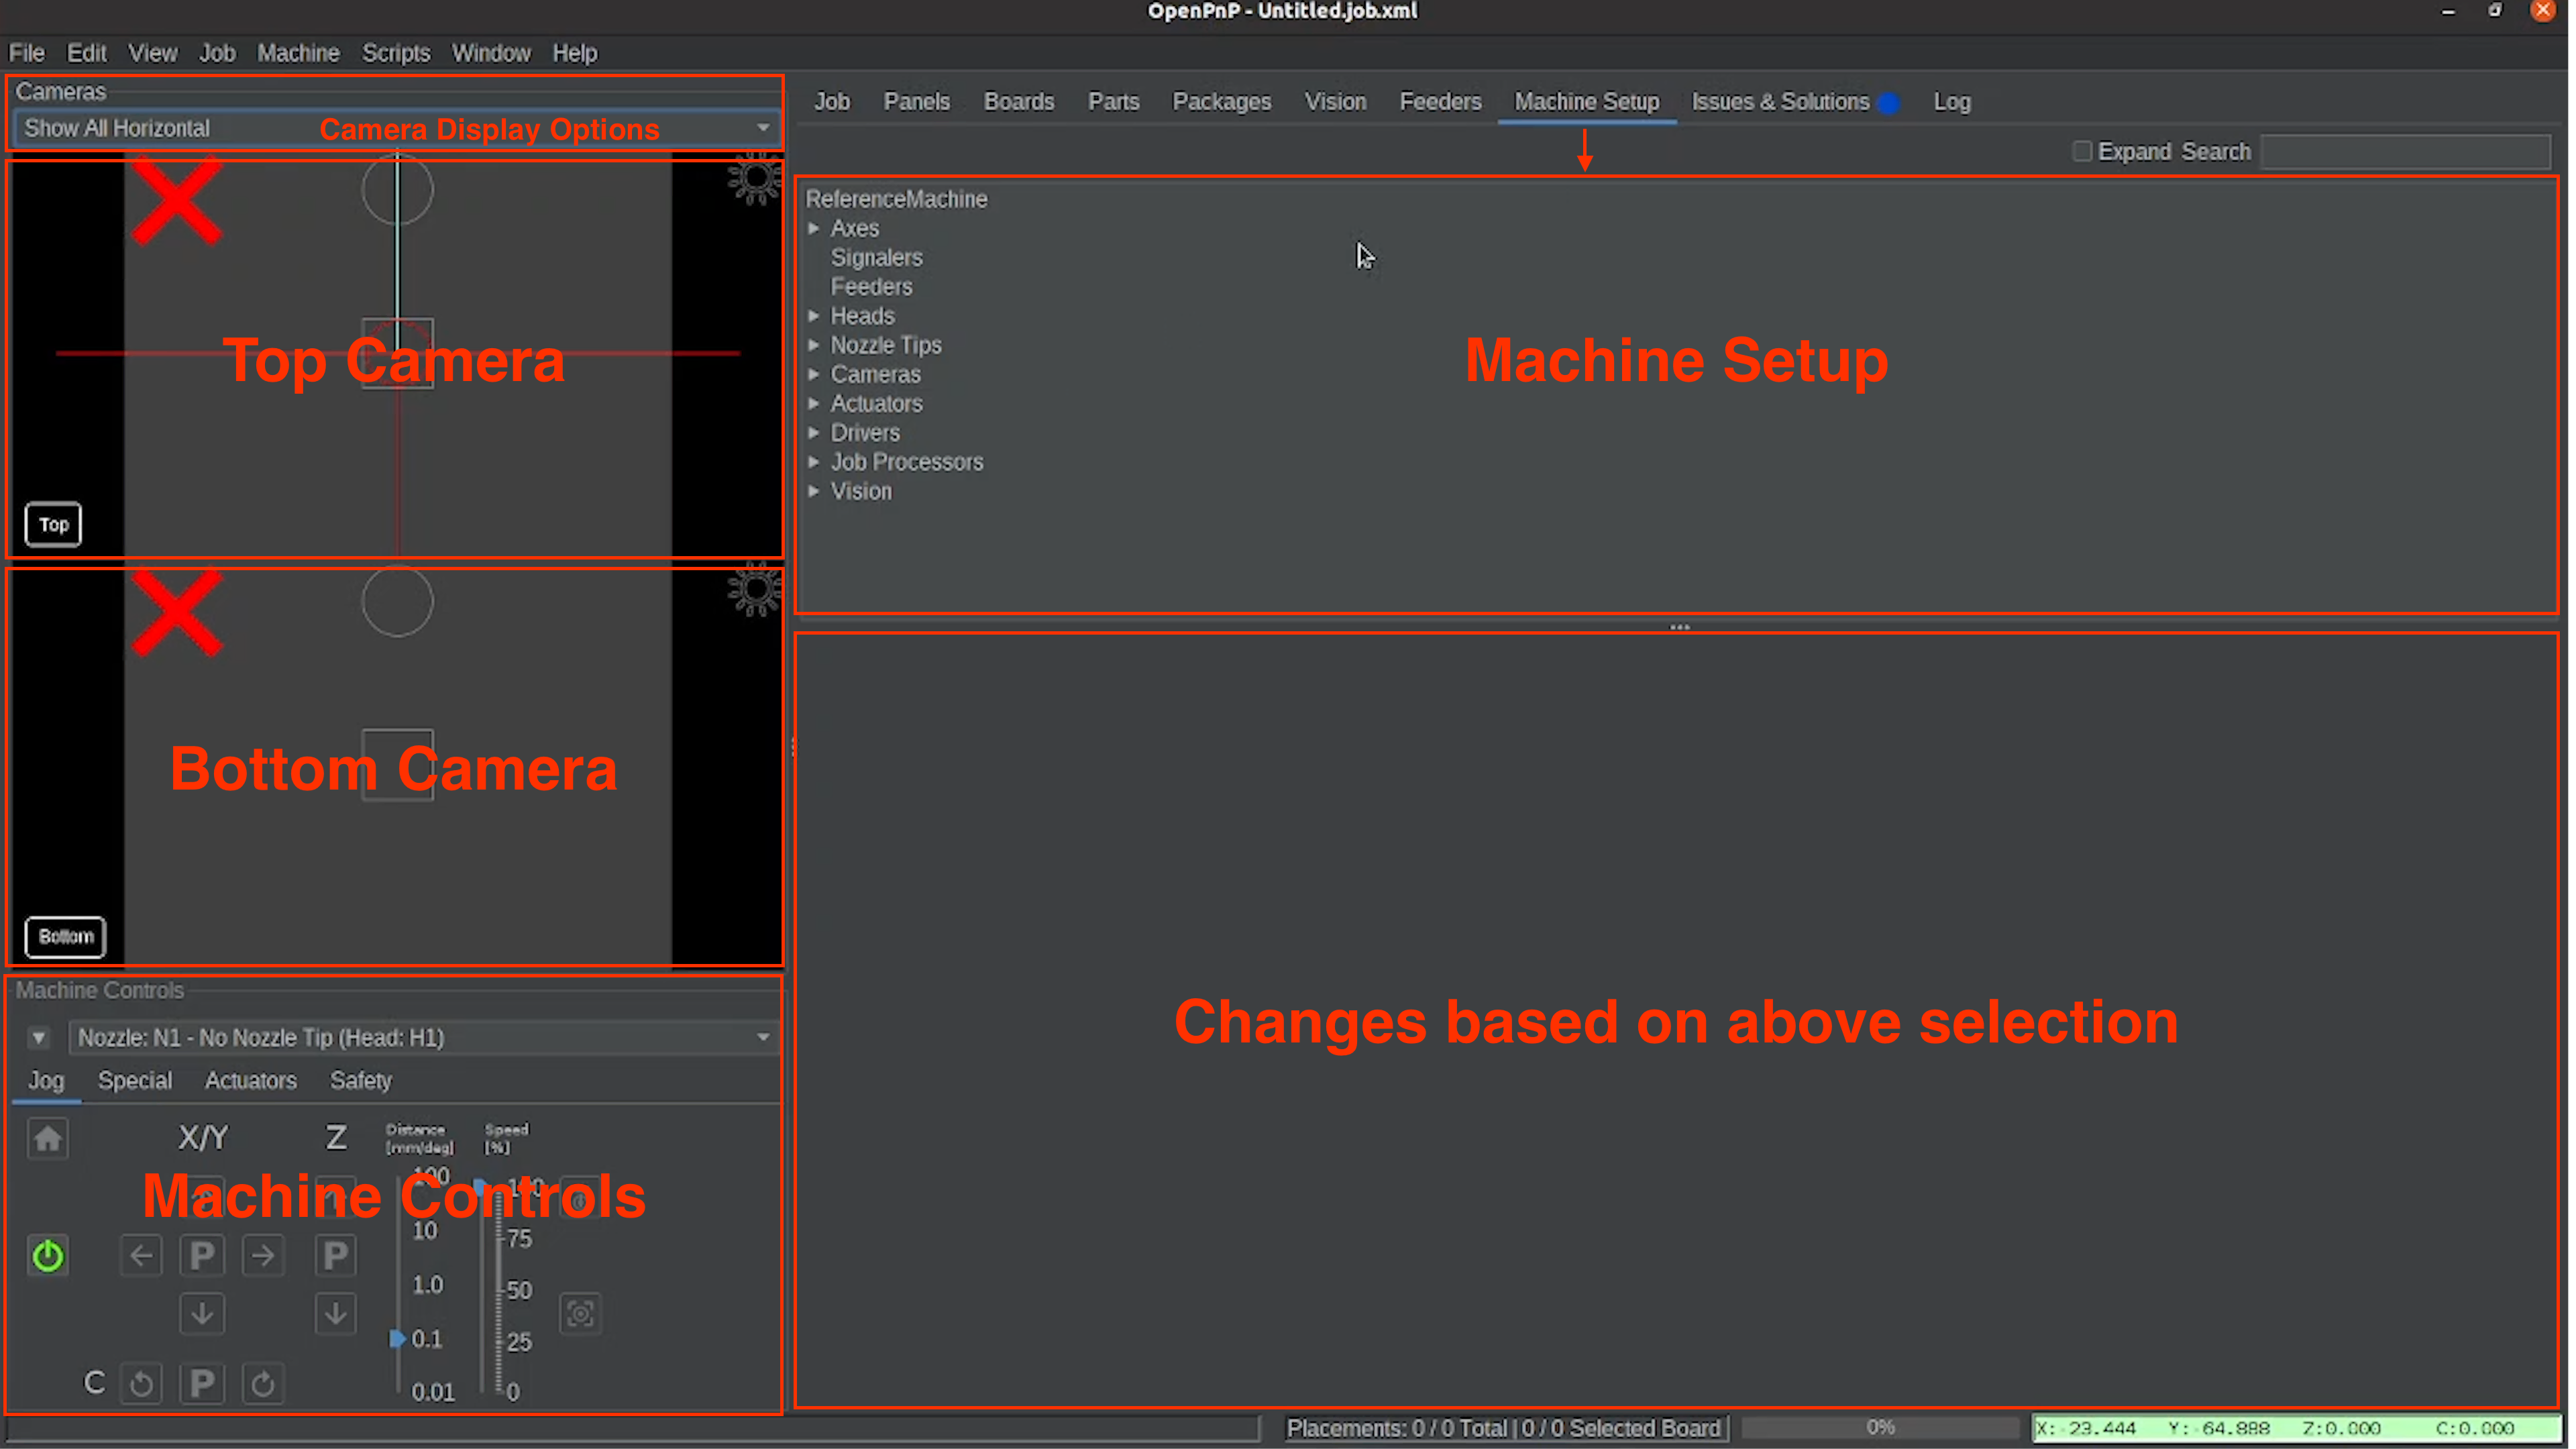Screen dimensions: 2576x1449
Task: Click the Z axis Park button
Action: click(x=335, y=1256)
